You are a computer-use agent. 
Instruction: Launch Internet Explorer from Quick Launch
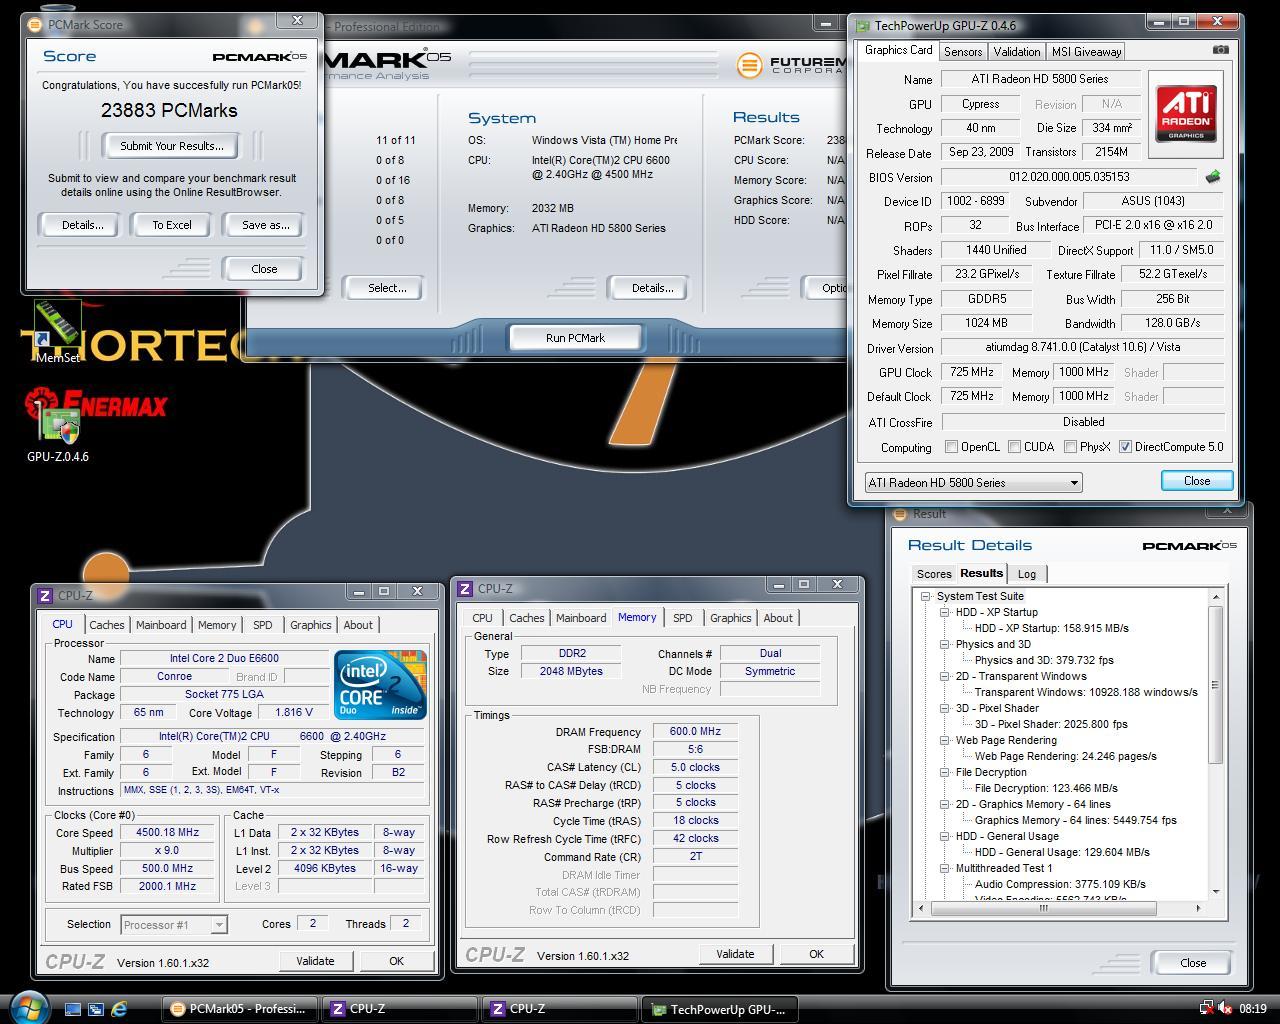pyautogui.click(x=119, y=1009)
